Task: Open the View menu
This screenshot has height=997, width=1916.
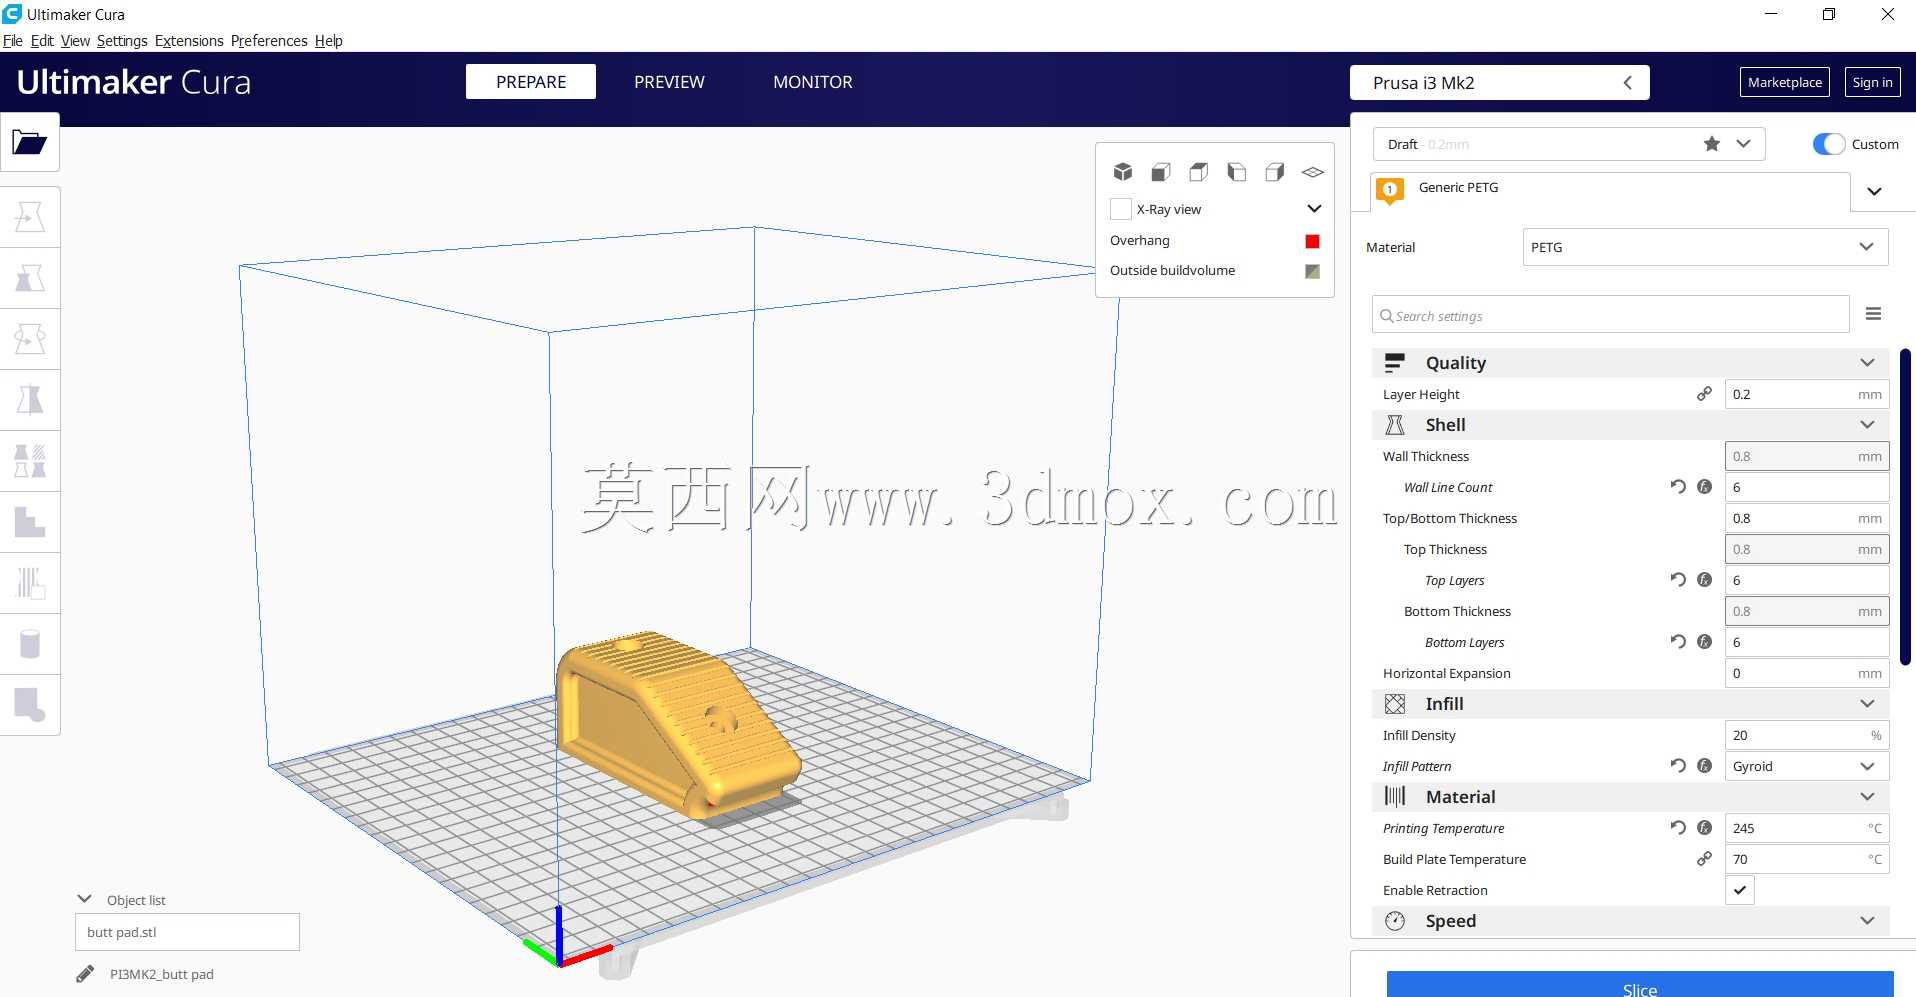Action: click(x=75, y=41)
